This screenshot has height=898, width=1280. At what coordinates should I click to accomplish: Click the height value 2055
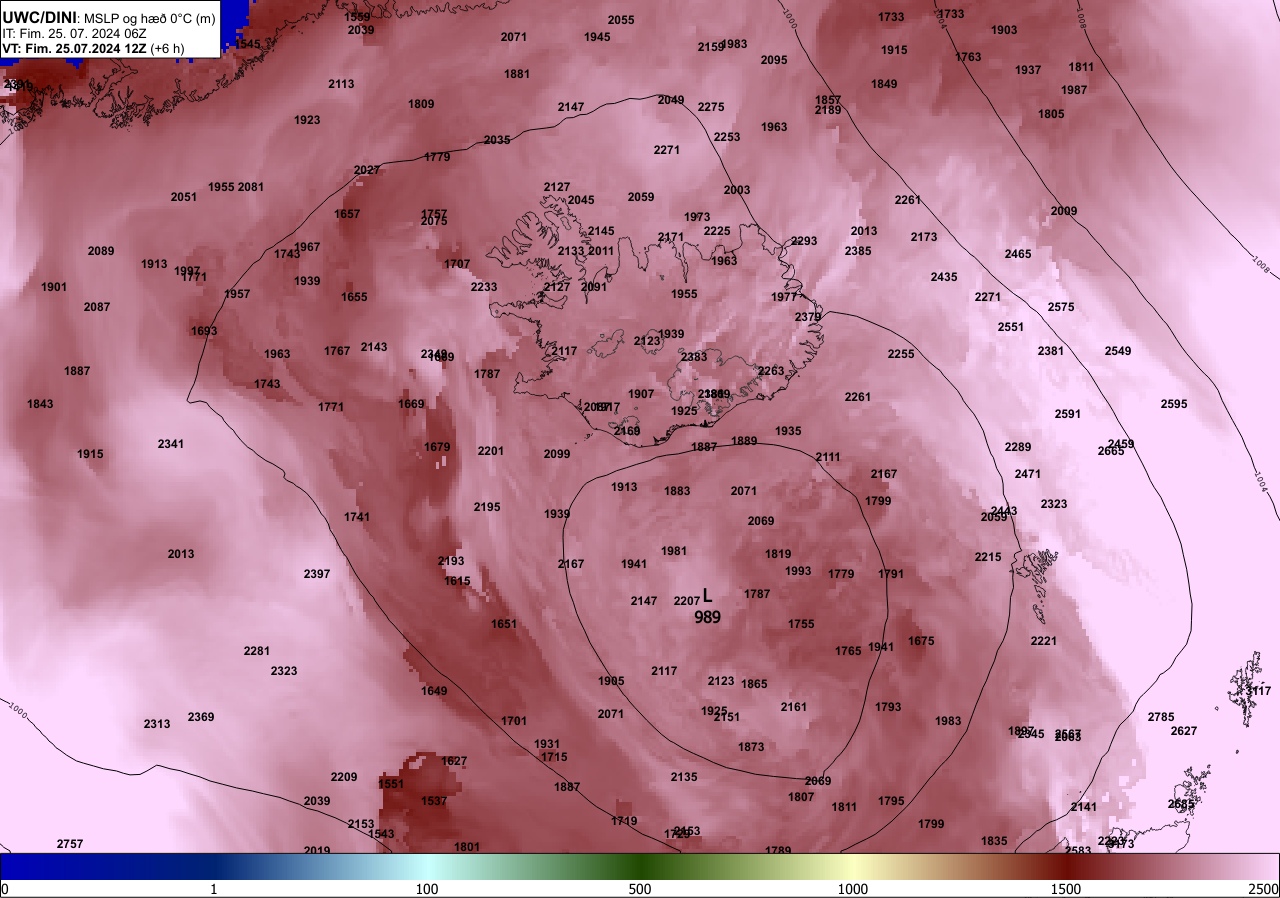point(621,20)
